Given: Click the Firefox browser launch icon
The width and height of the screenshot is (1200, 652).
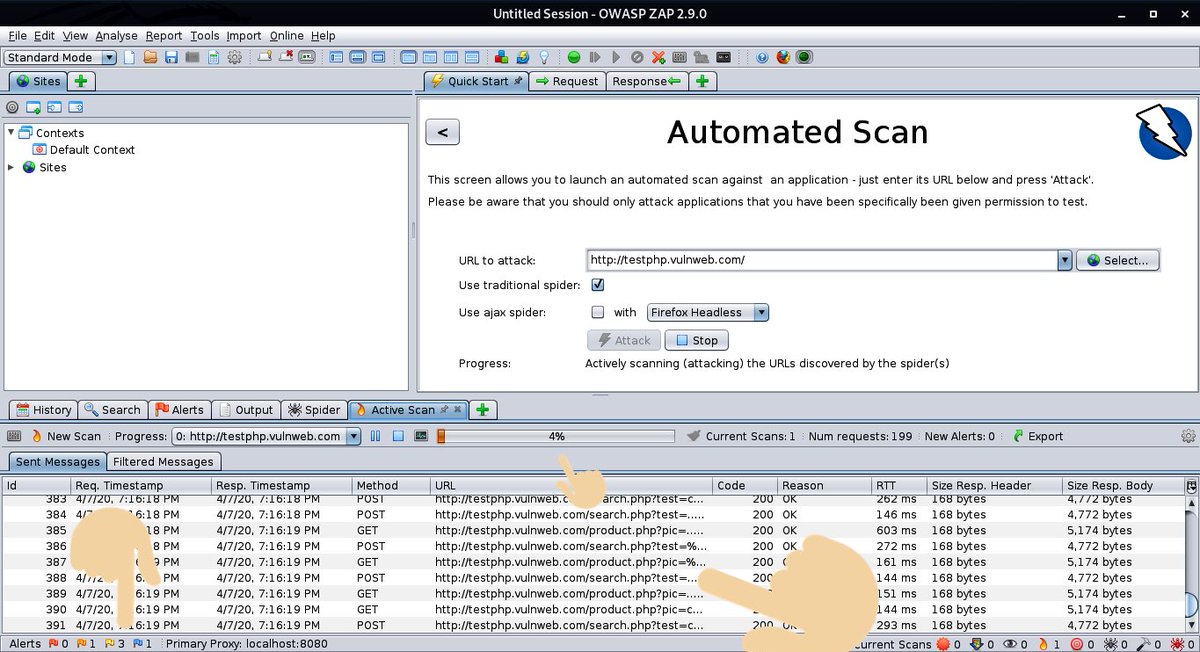Looking at the screenshot, I should tap(783, 57).
